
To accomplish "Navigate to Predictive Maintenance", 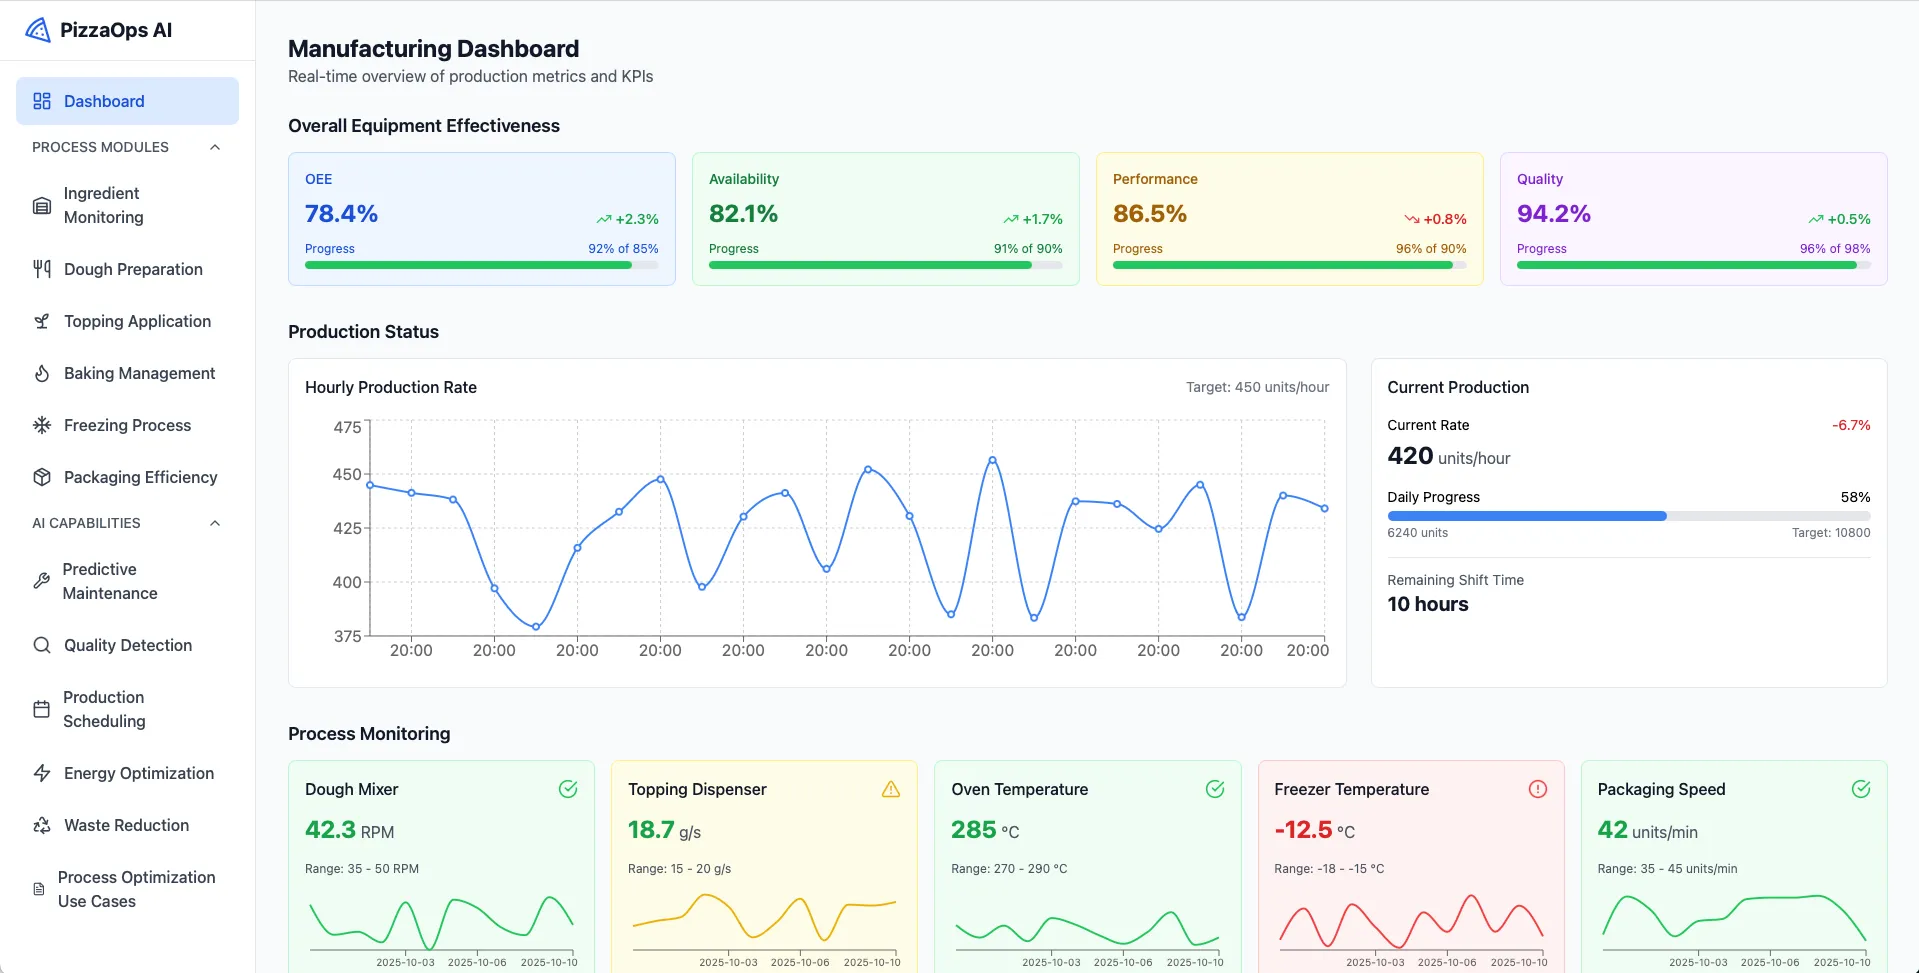I will tap(127, 581).
